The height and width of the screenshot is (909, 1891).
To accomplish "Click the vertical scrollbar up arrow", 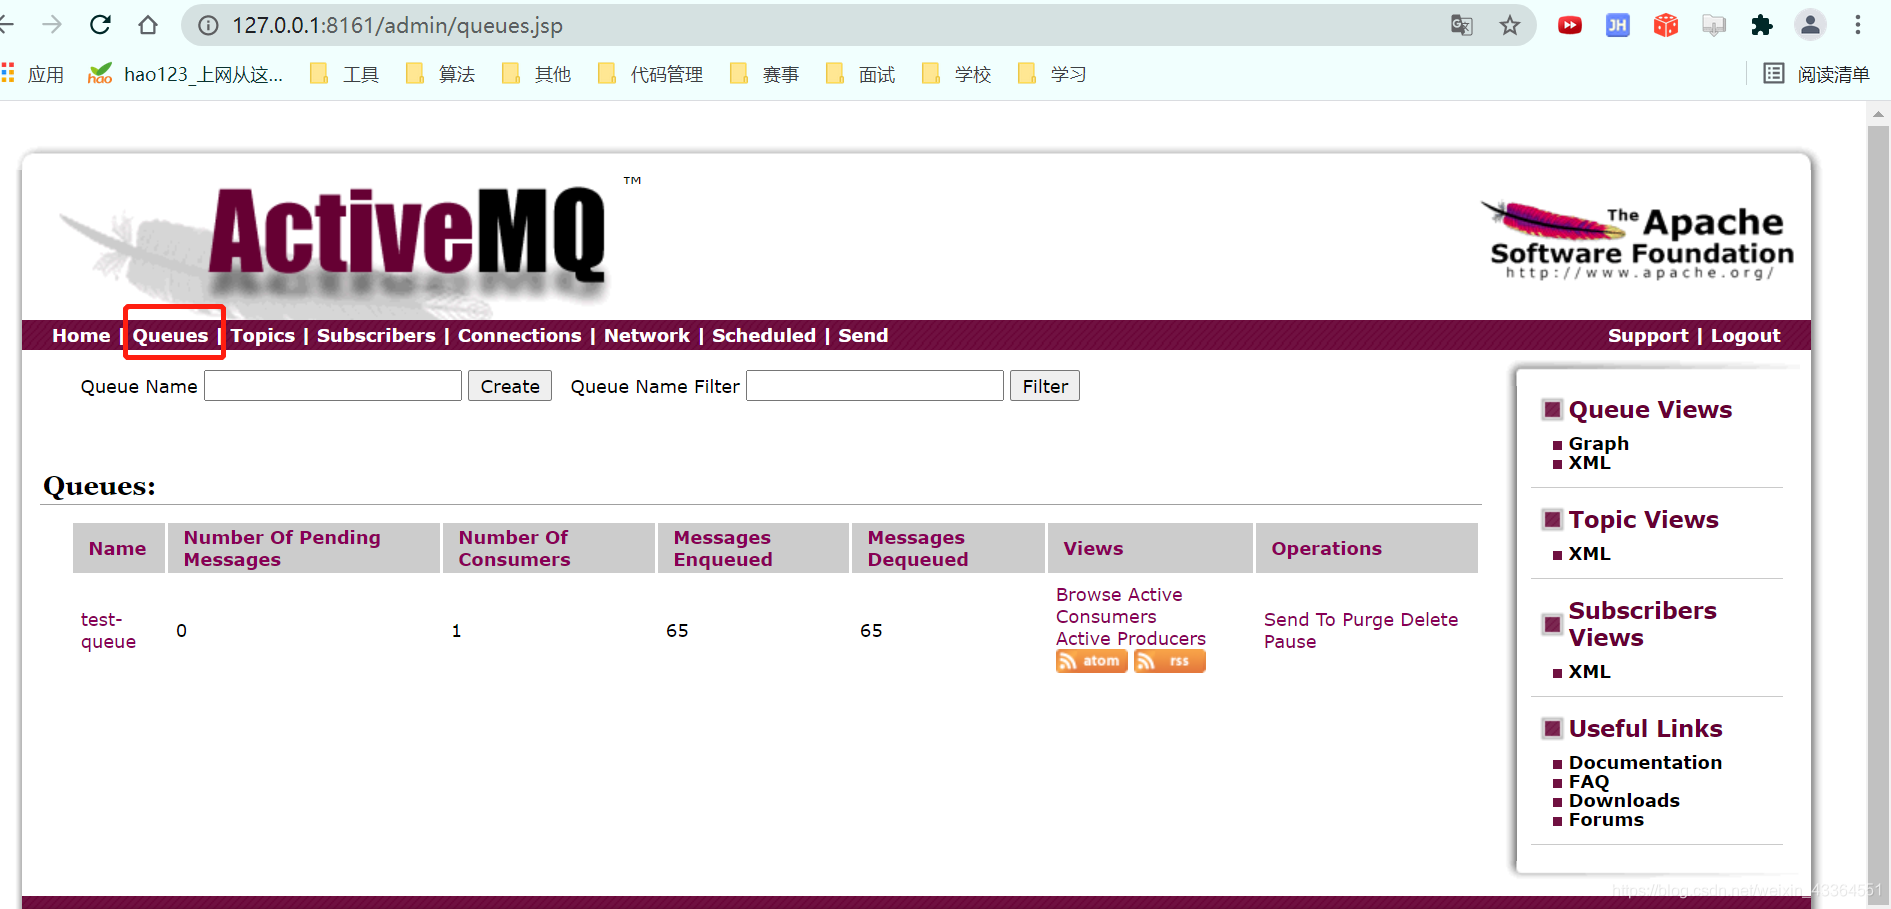I will point(1878,114).
